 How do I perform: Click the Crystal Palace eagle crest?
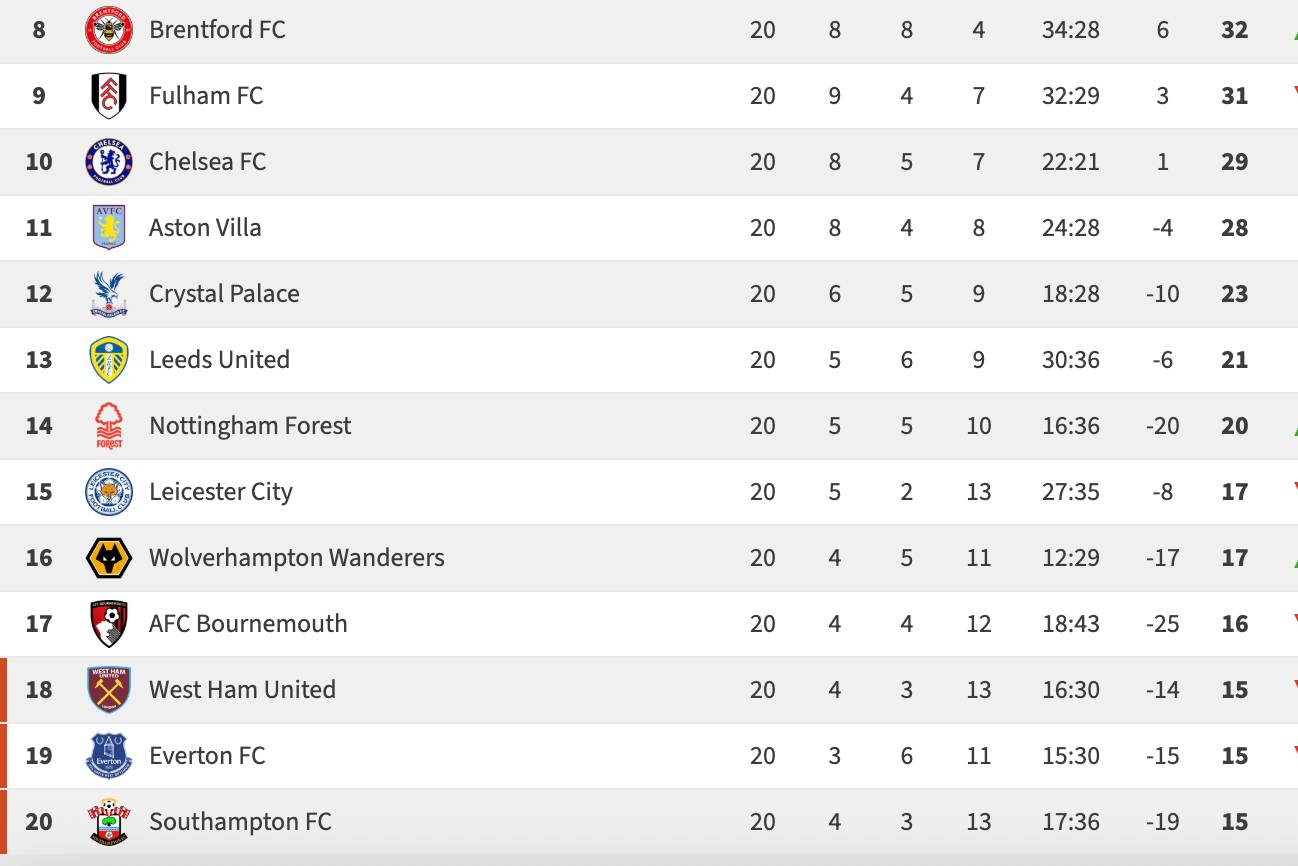(108, 294)
